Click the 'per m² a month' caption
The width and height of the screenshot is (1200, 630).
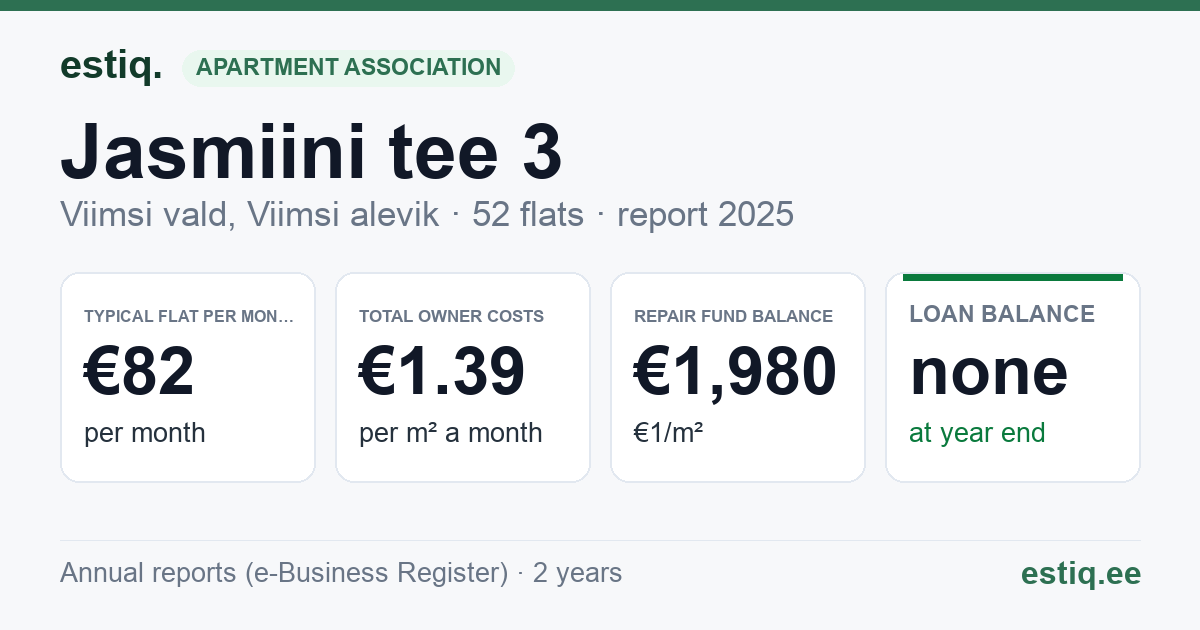tap(451, 433)
